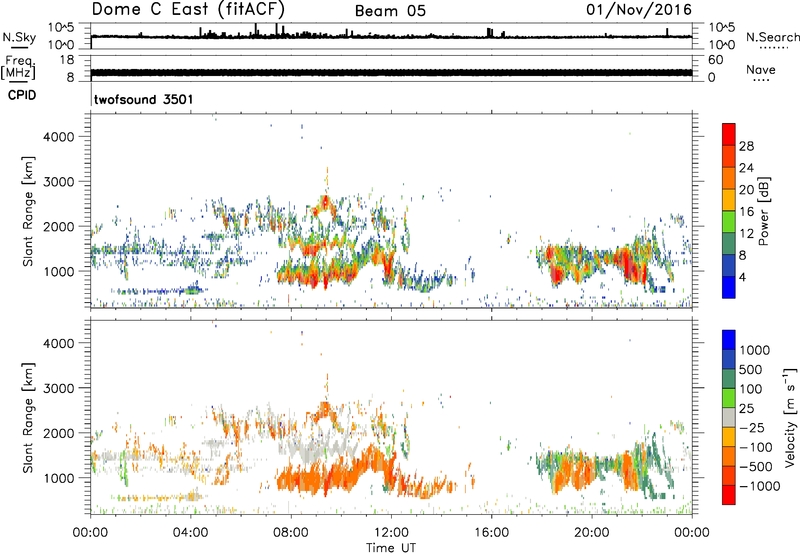Click the date '01/Nov/2016'
Screen dimensions: 800x554
[639, 10]
